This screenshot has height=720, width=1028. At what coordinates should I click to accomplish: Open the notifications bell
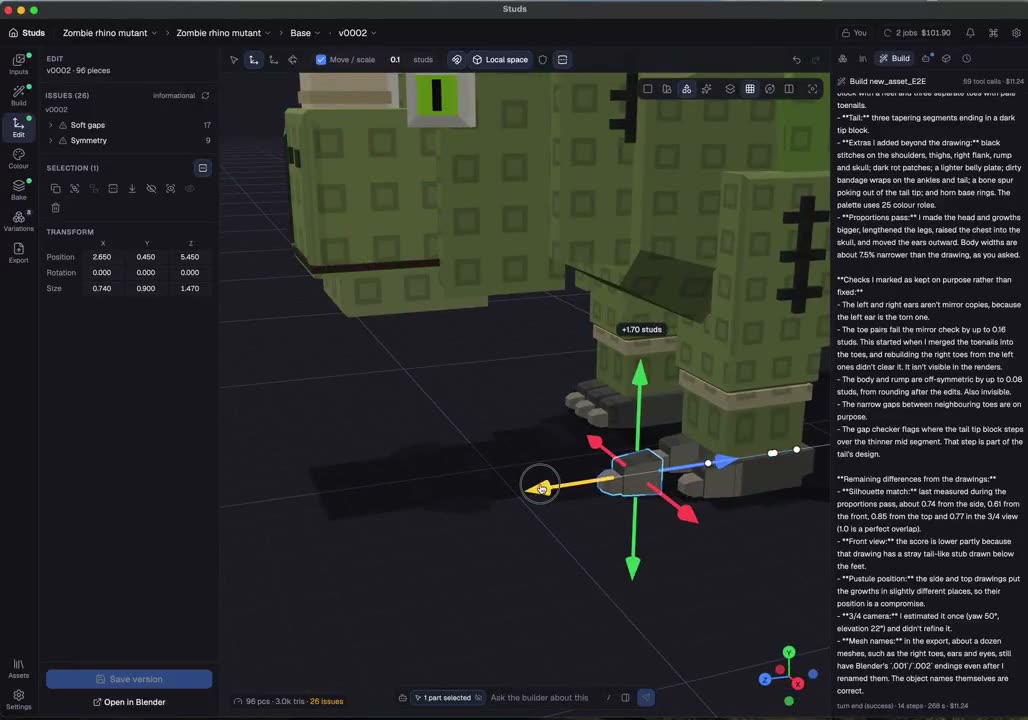point(970,33)
